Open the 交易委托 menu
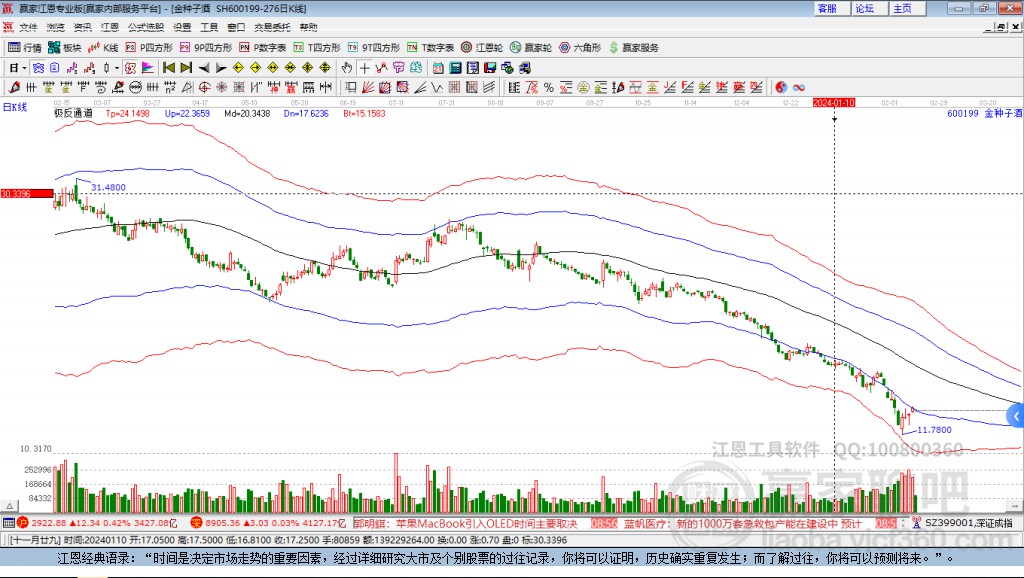This screenshot has width=1024, height=578. [x=273, y=27]
